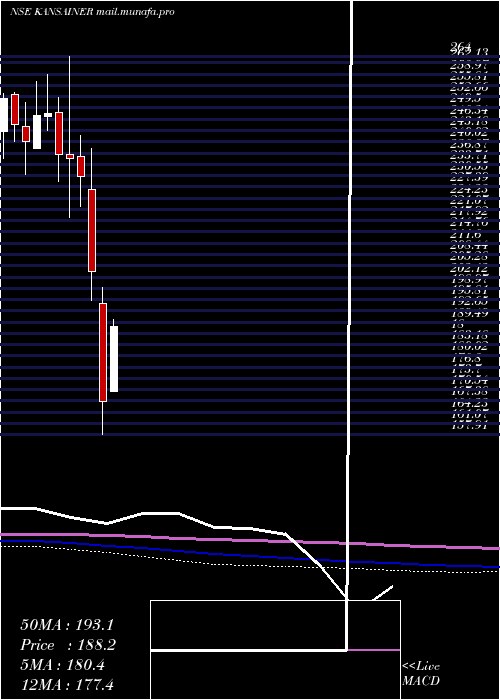This screenshot has height=700, width=500.
Task: Click the 224.23 price axis label
Action: (x=468, y=188)
